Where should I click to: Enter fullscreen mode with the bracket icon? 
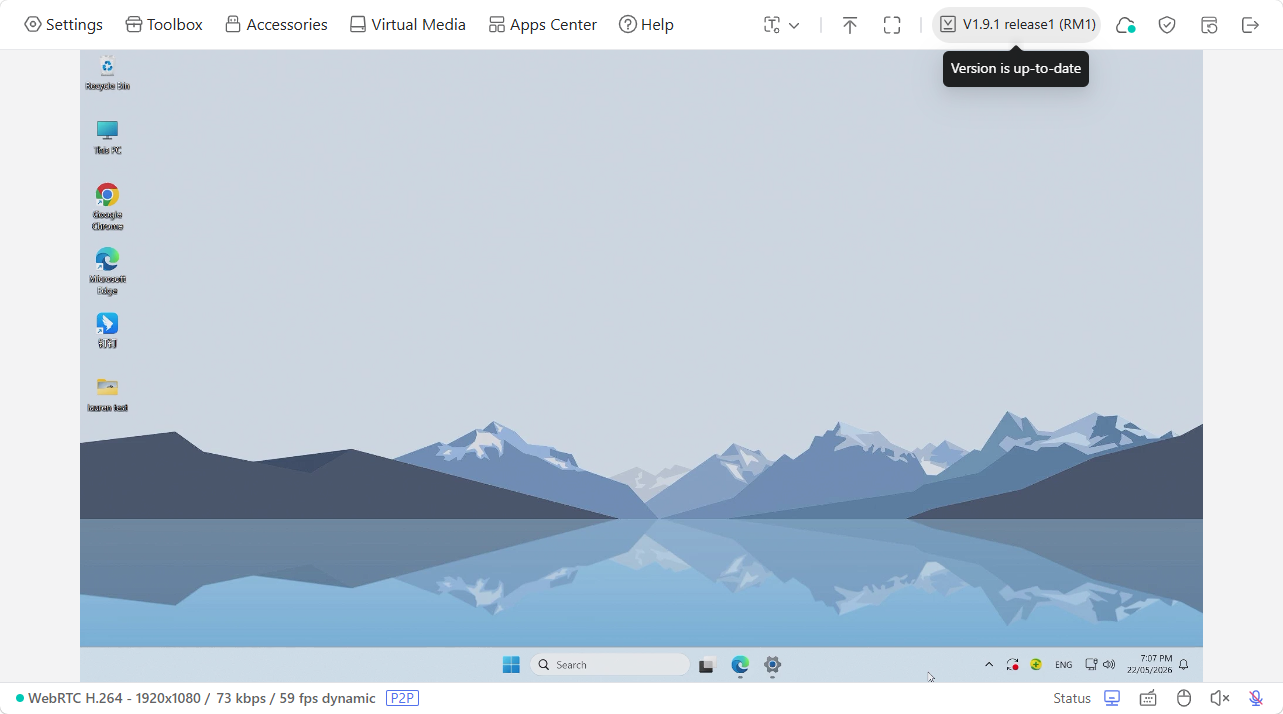click(892, 25)
